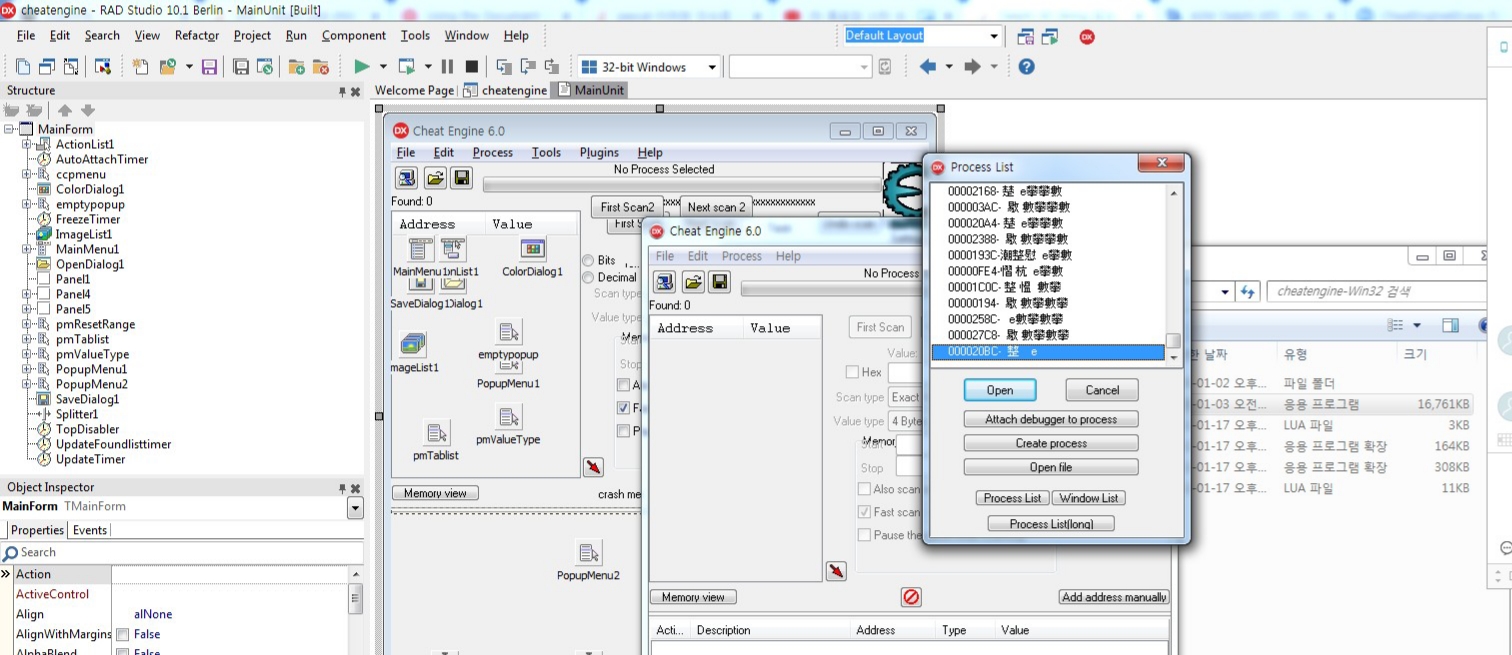This screenshot has width=1512, height=655.
Task: Click the Attach debugger to process button
Action: [x=1050, y=419]
